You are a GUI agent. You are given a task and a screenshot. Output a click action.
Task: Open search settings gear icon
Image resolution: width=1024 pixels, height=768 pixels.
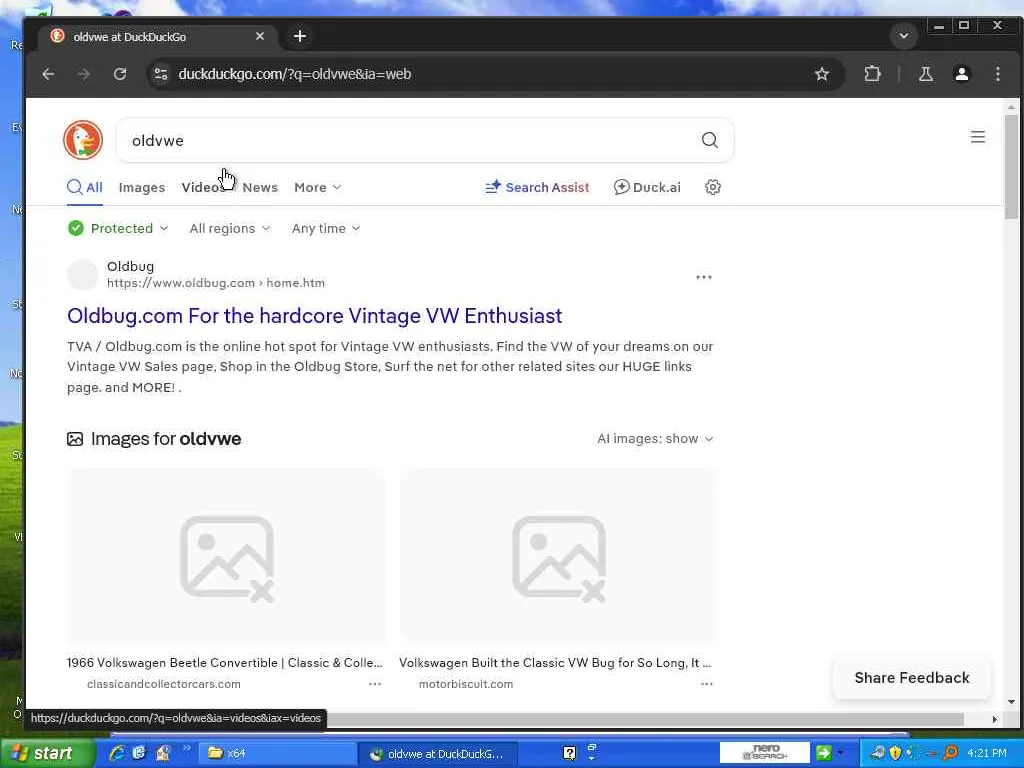point(712,187)
